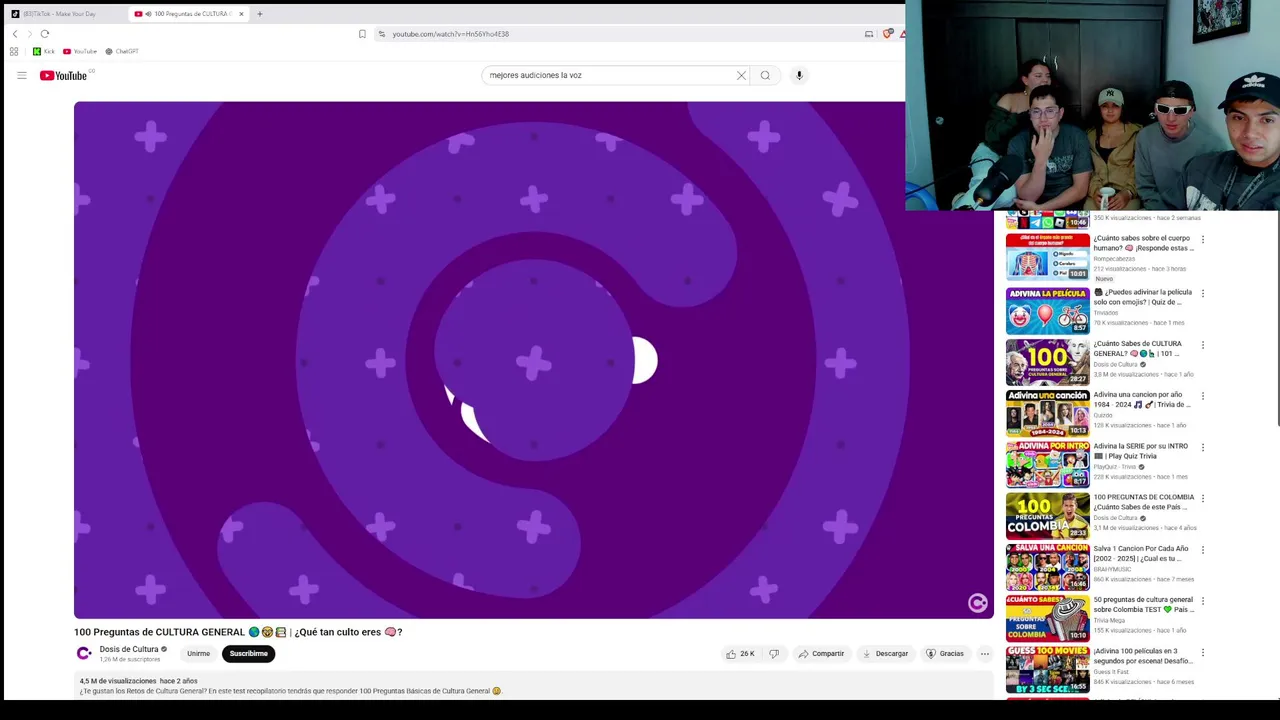
Task: Click the Descargar download button
Action: 885,654
